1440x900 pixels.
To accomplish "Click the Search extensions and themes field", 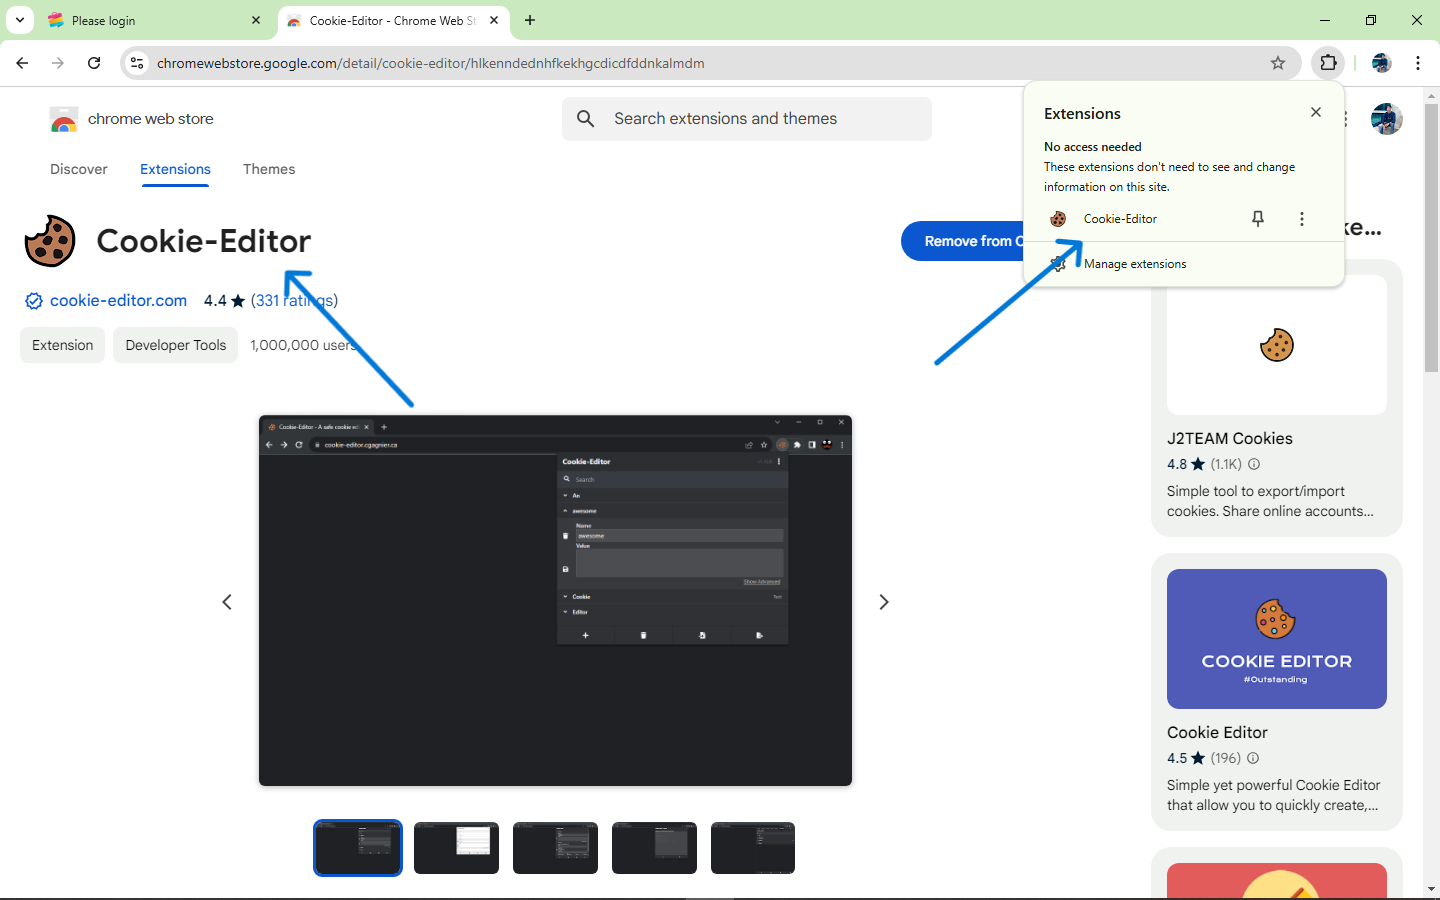I will tap(760, 119).
